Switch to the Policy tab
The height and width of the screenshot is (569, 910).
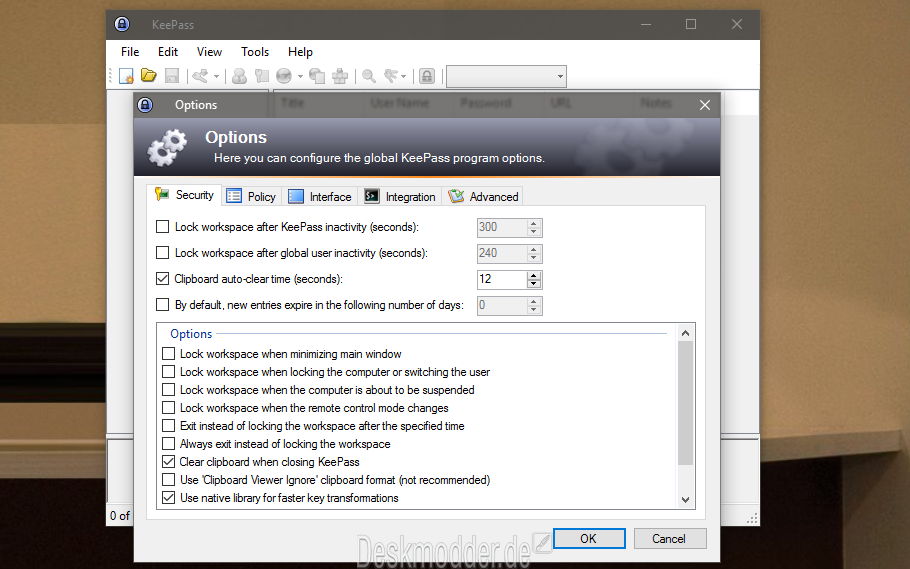click(x=251, y=197)
